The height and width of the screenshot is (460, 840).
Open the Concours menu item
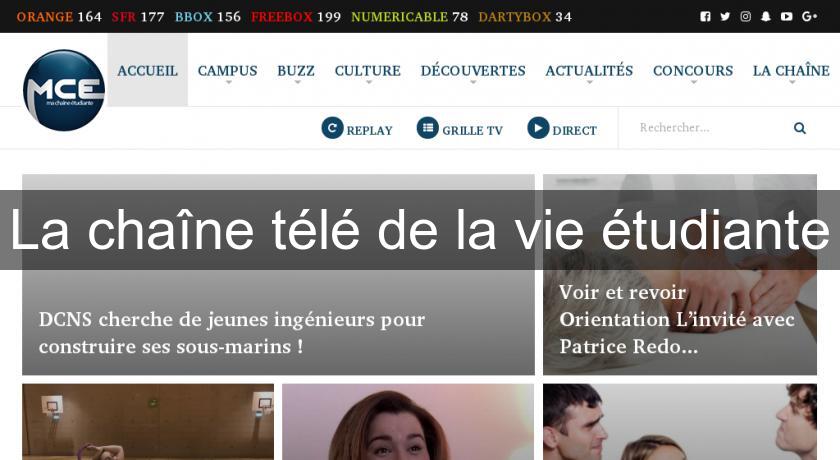coord(693,71)
